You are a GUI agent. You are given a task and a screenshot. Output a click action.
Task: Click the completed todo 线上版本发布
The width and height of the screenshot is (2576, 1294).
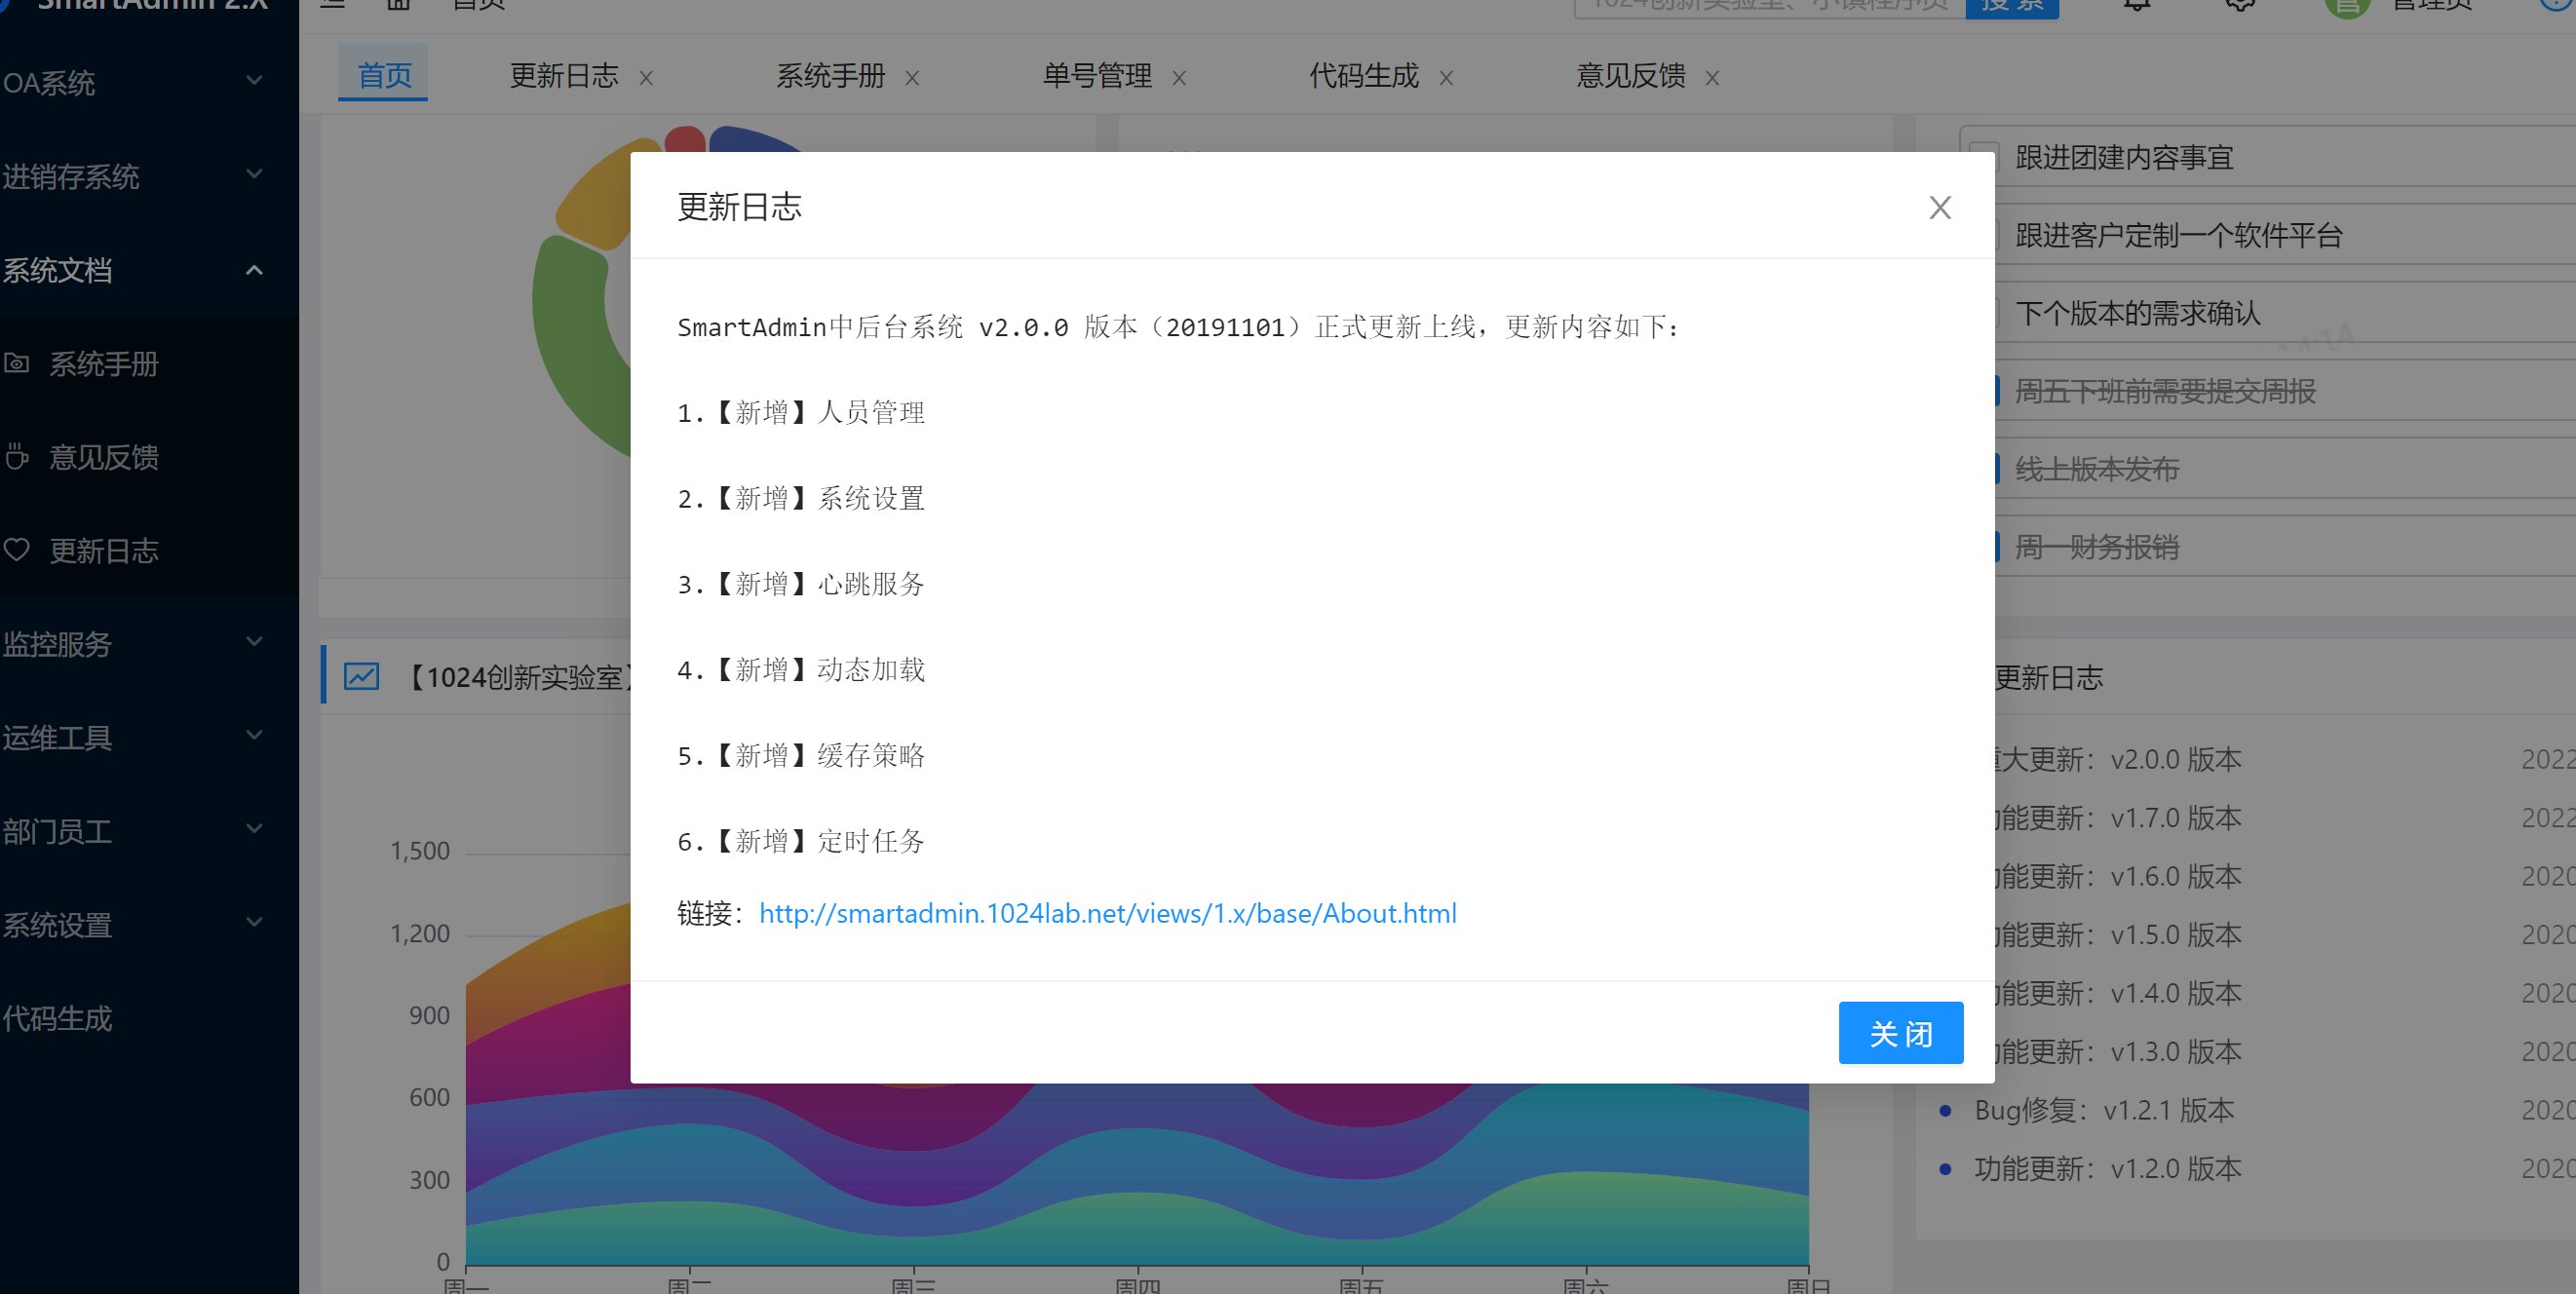[2097, 469]
